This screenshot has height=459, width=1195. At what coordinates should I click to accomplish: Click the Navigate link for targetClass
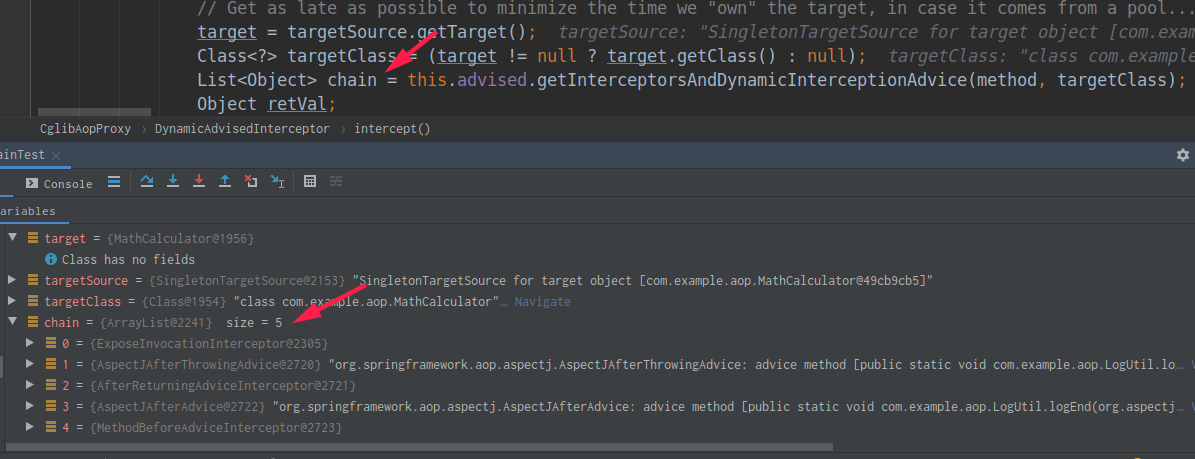pos(542,302)
